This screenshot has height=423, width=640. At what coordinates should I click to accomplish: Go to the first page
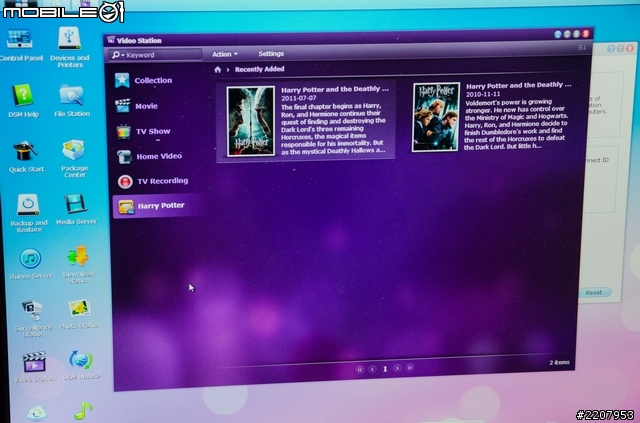tap(360, 370)
